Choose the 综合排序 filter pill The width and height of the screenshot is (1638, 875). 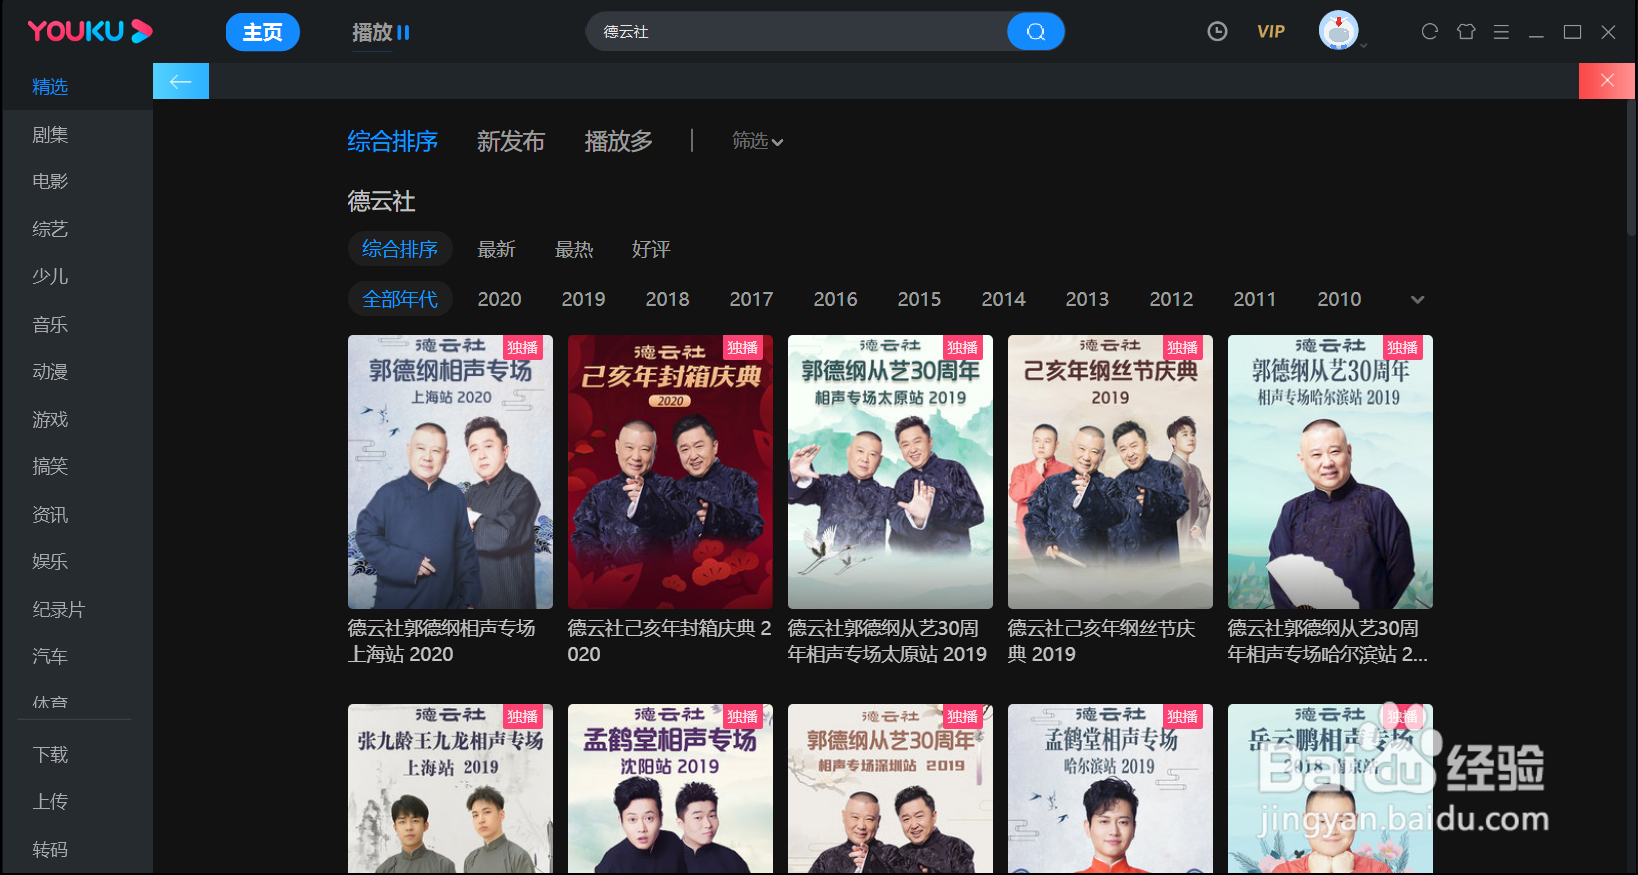point(400,249)
